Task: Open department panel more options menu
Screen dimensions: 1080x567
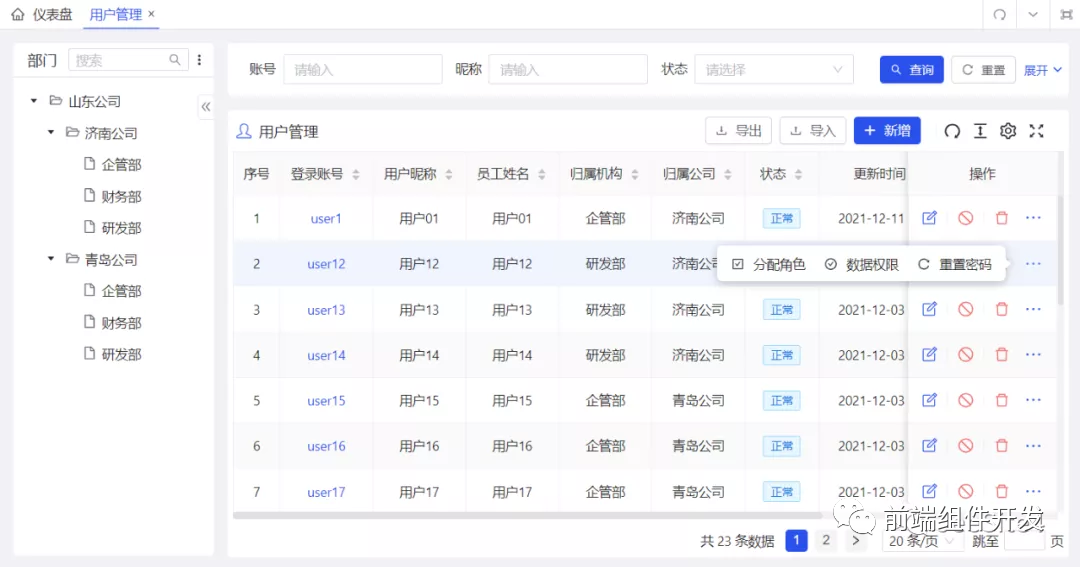Action: pos(200,60)
